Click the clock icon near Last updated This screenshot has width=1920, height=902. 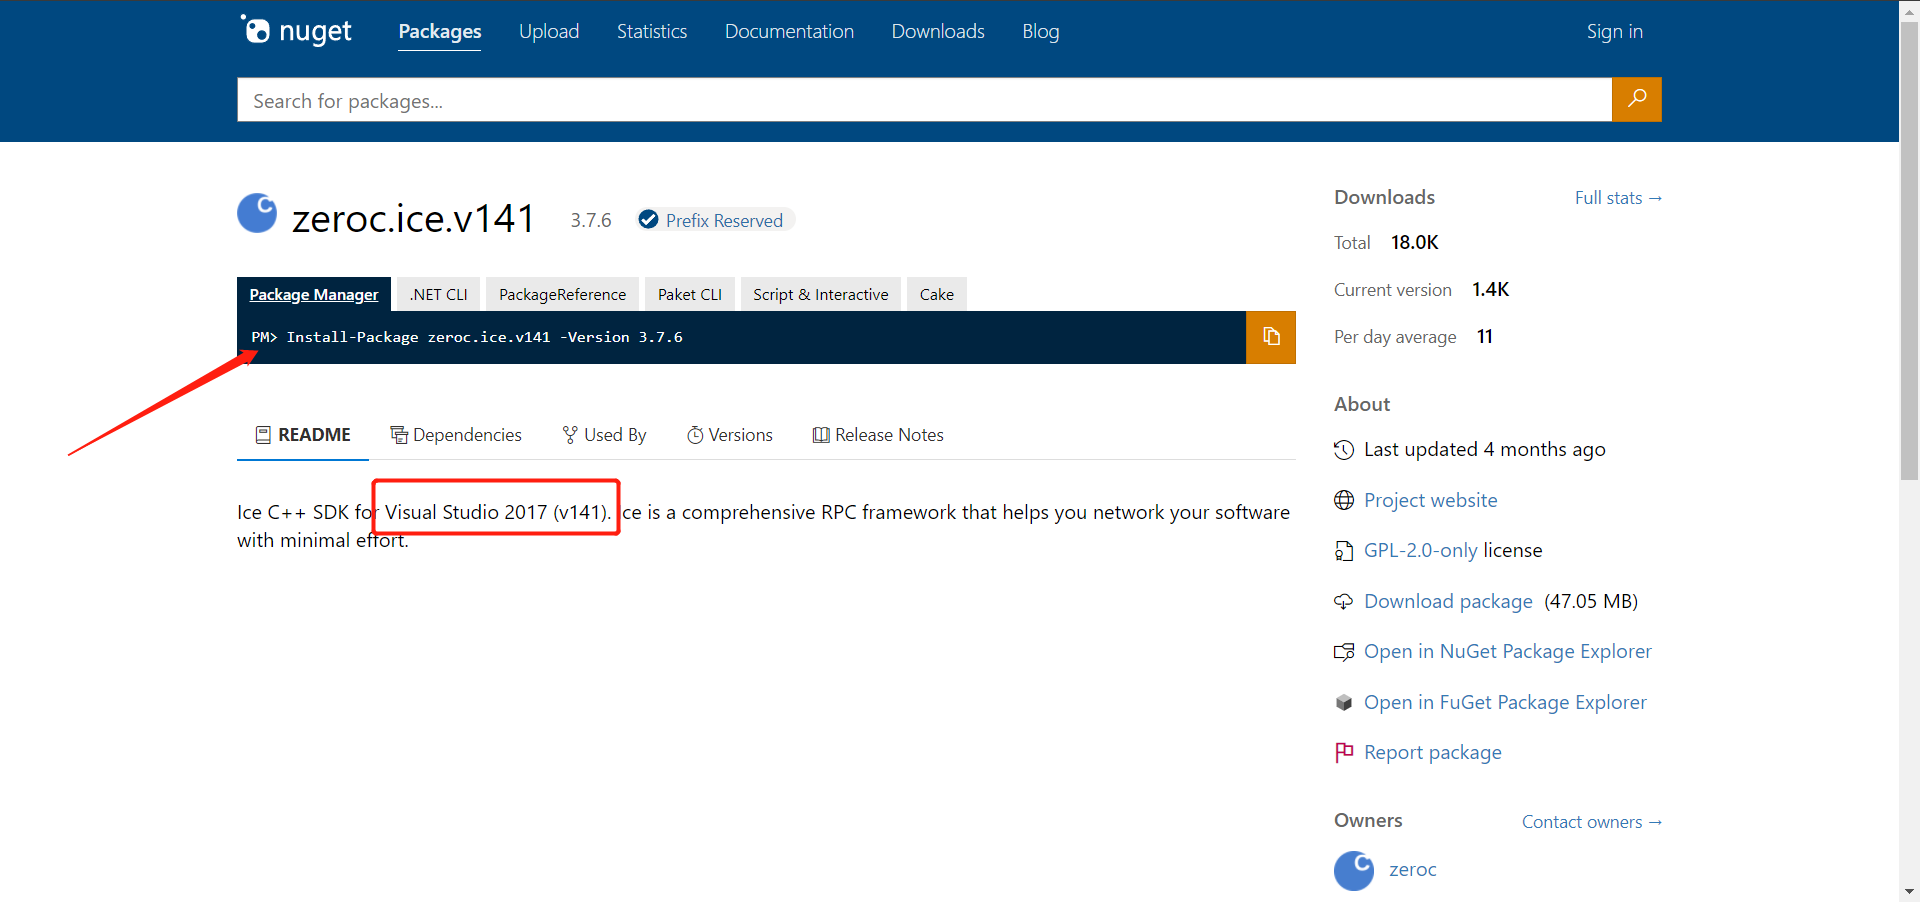pos(1344,450)
